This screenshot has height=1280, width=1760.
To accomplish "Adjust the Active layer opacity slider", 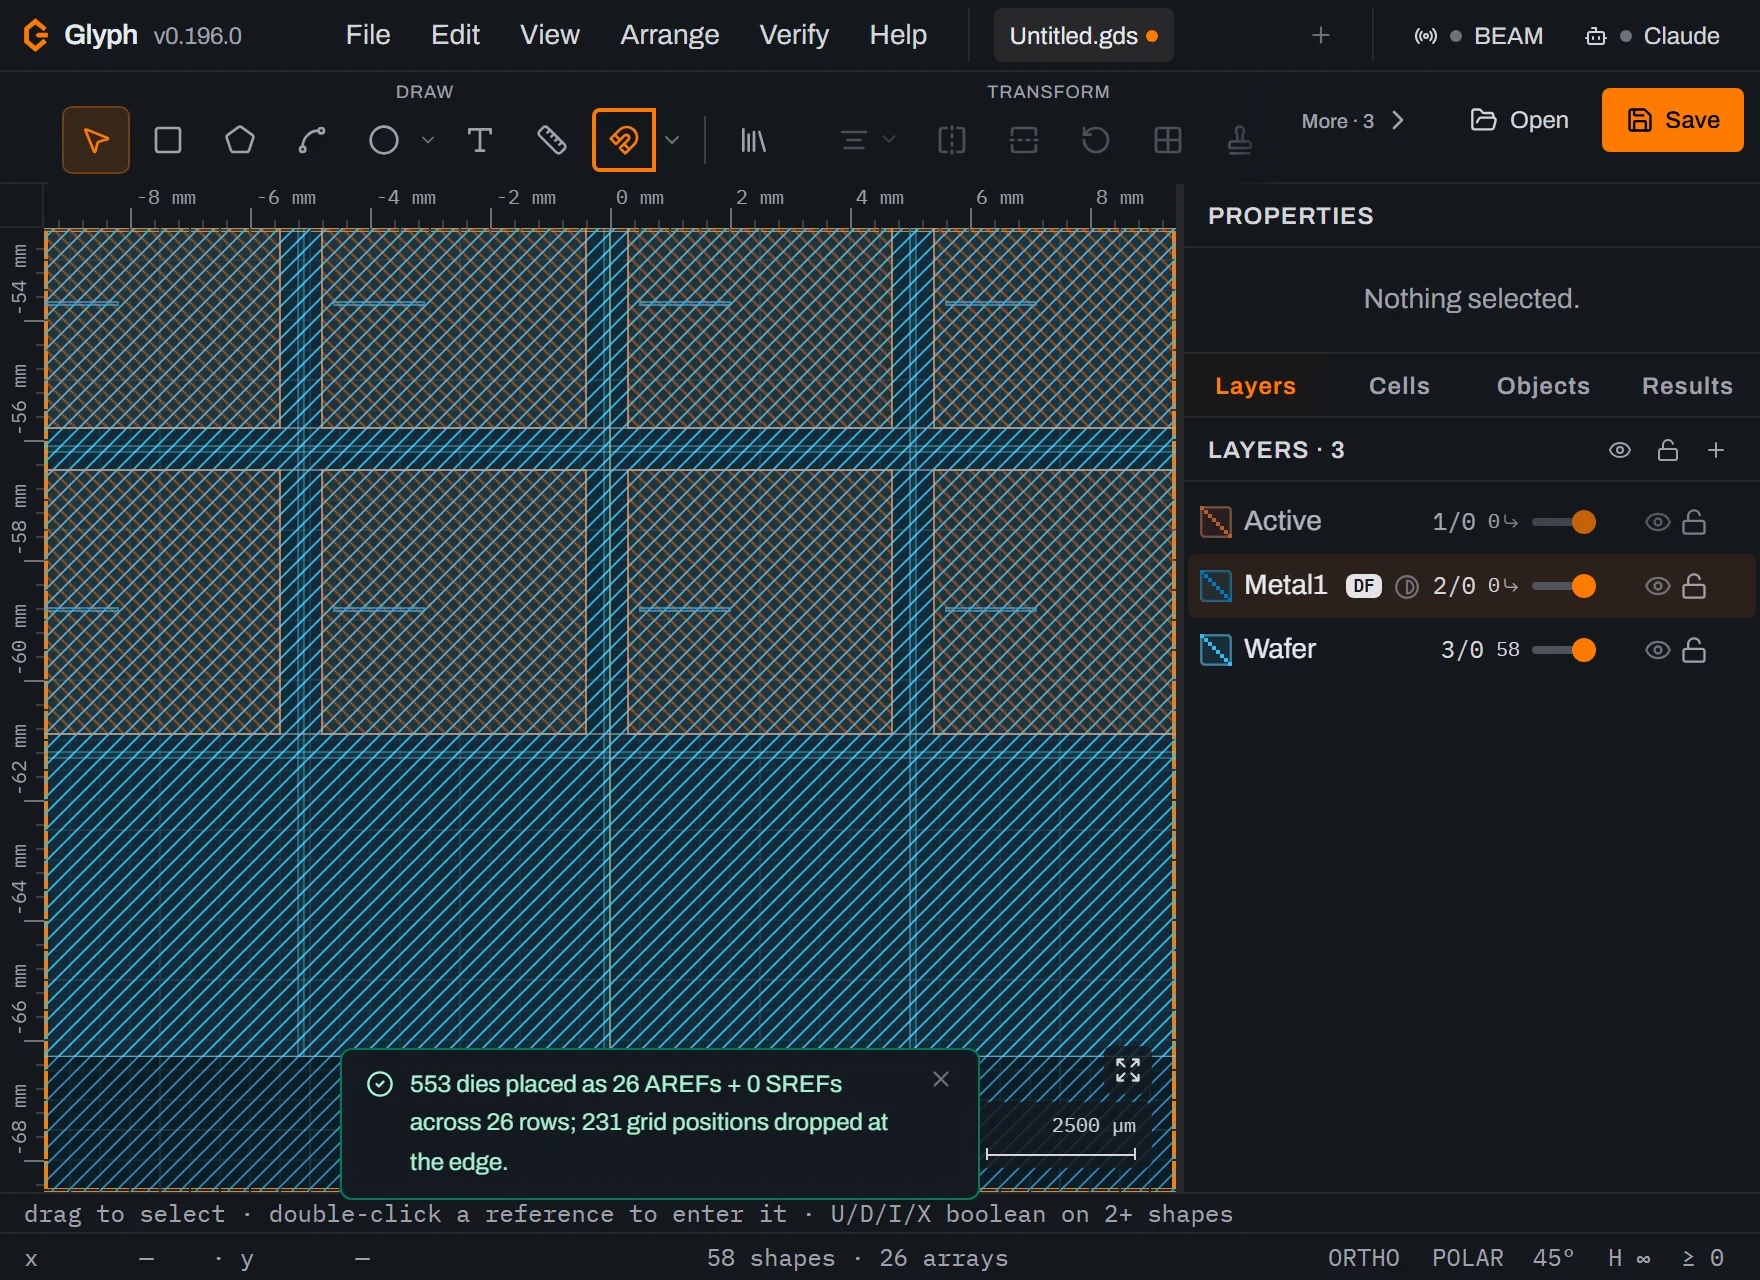I will click(1564, 522).
